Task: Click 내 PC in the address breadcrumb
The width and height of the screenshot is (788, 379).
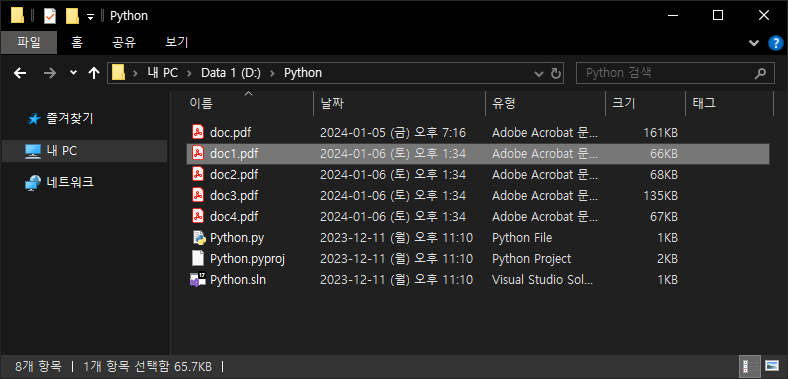Action: tap(162, 73)
